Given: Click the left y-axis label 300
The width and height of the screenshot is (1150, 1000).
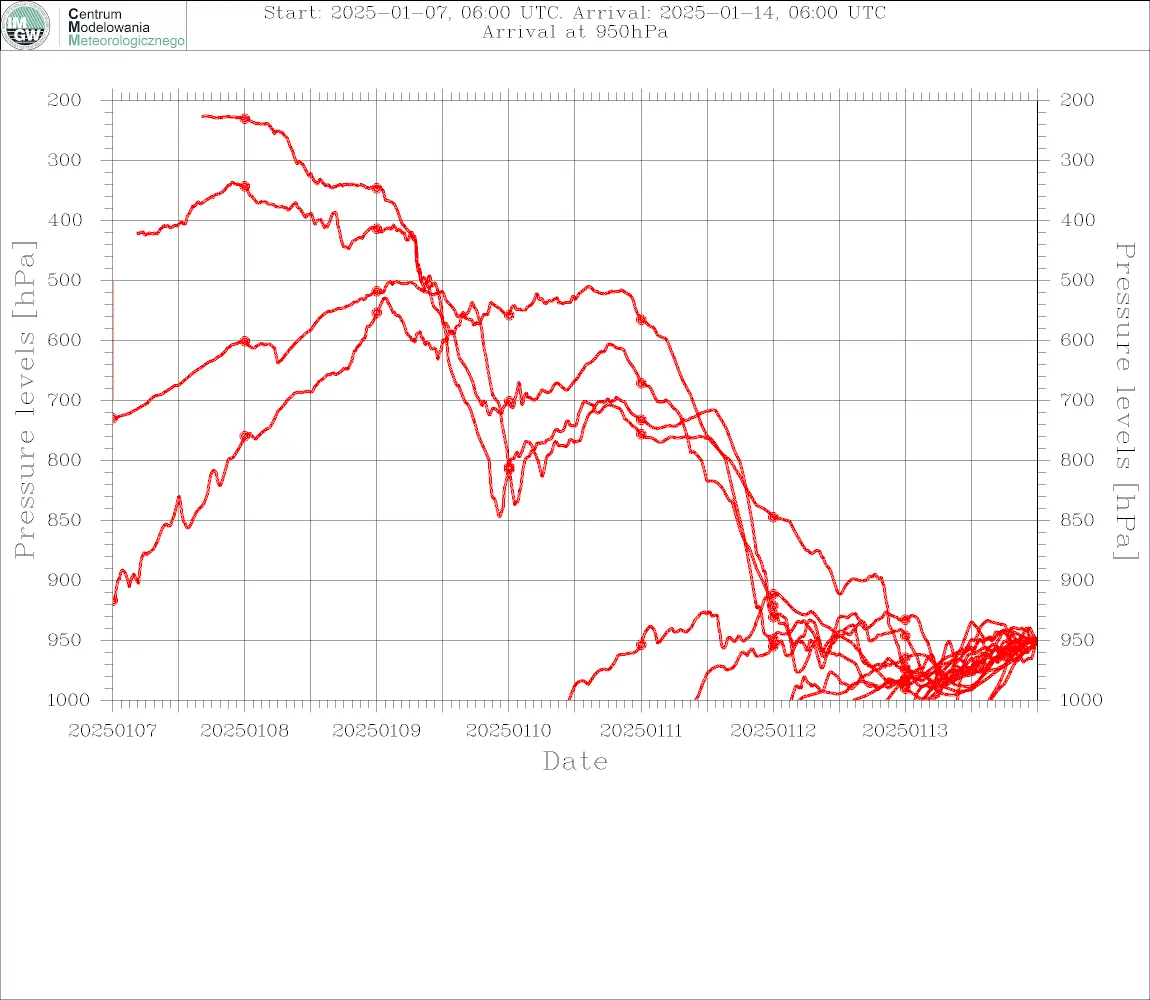Looking at the screenshot, I should [x=65, y=160].
